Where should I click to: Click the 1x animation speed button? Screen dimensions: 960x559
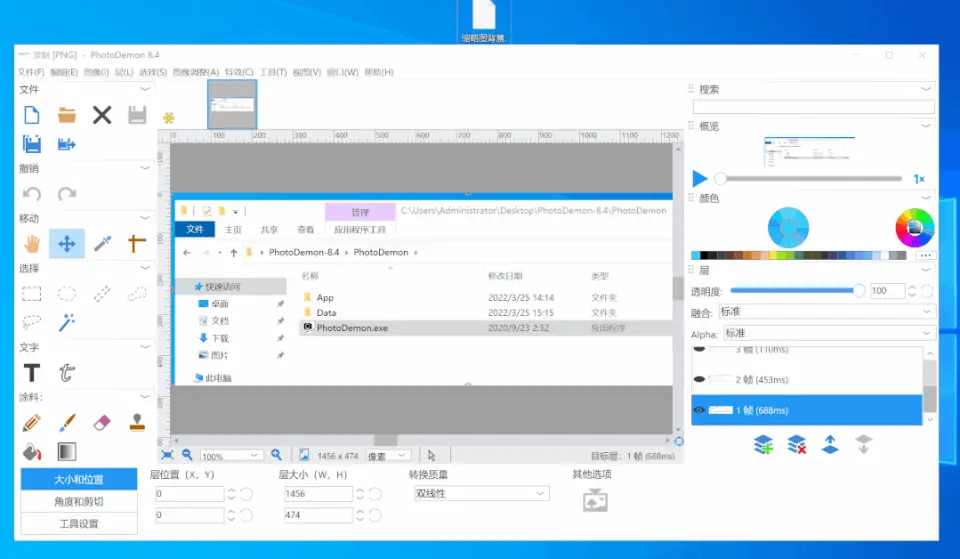point(919,179)
